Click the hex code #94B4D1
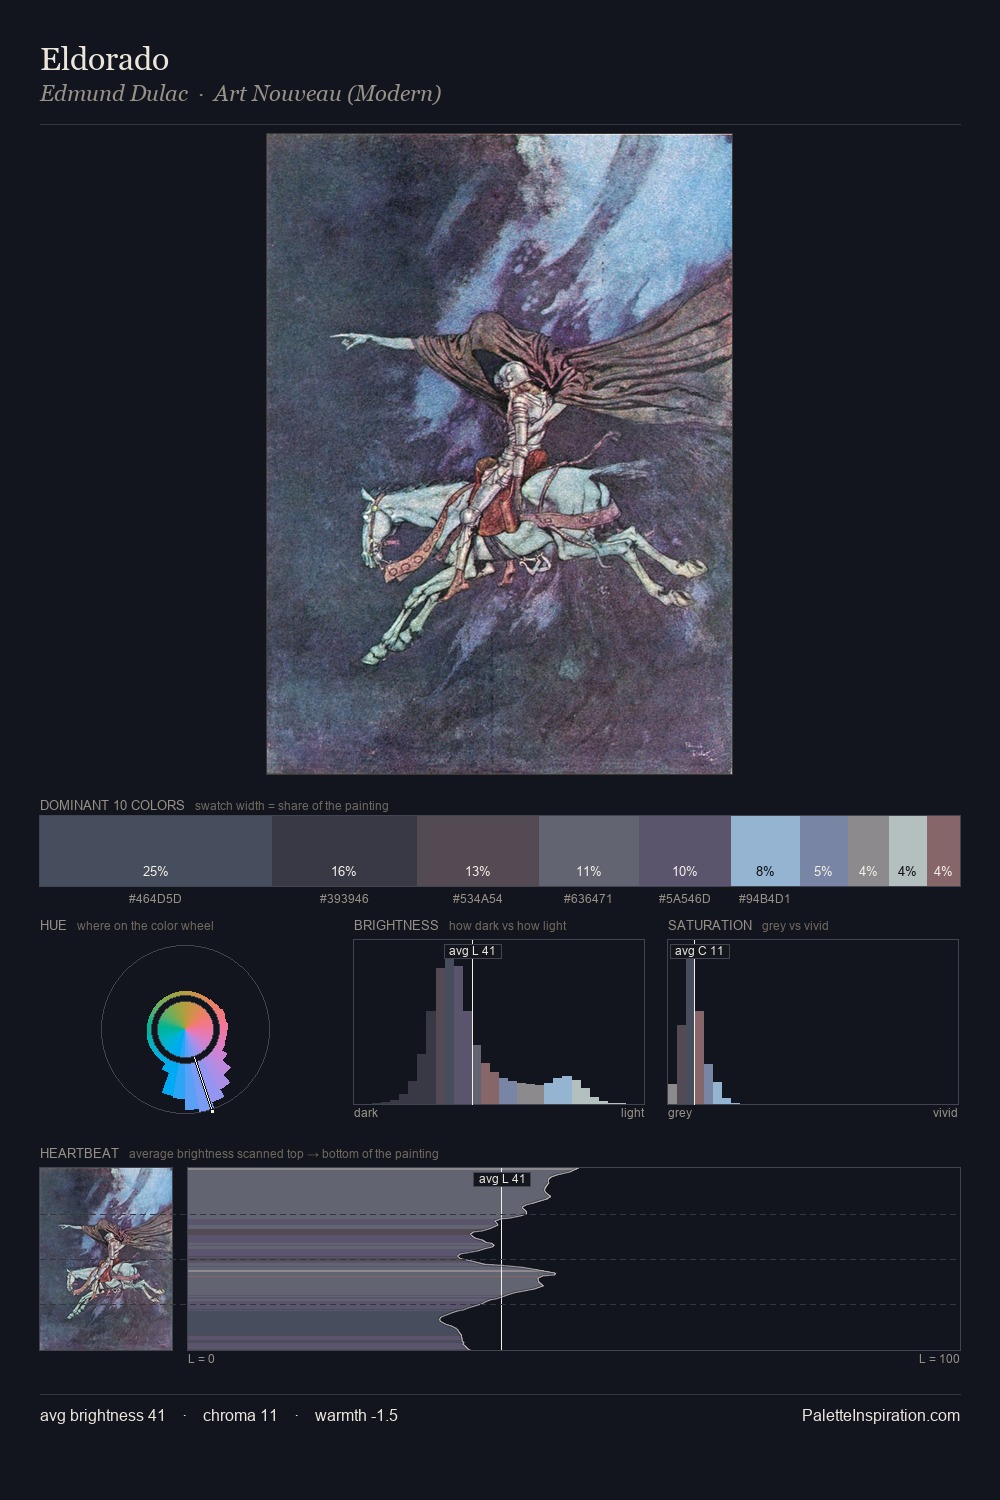This screenshot has width=1000, height=1500. click(x=765, y=899)
